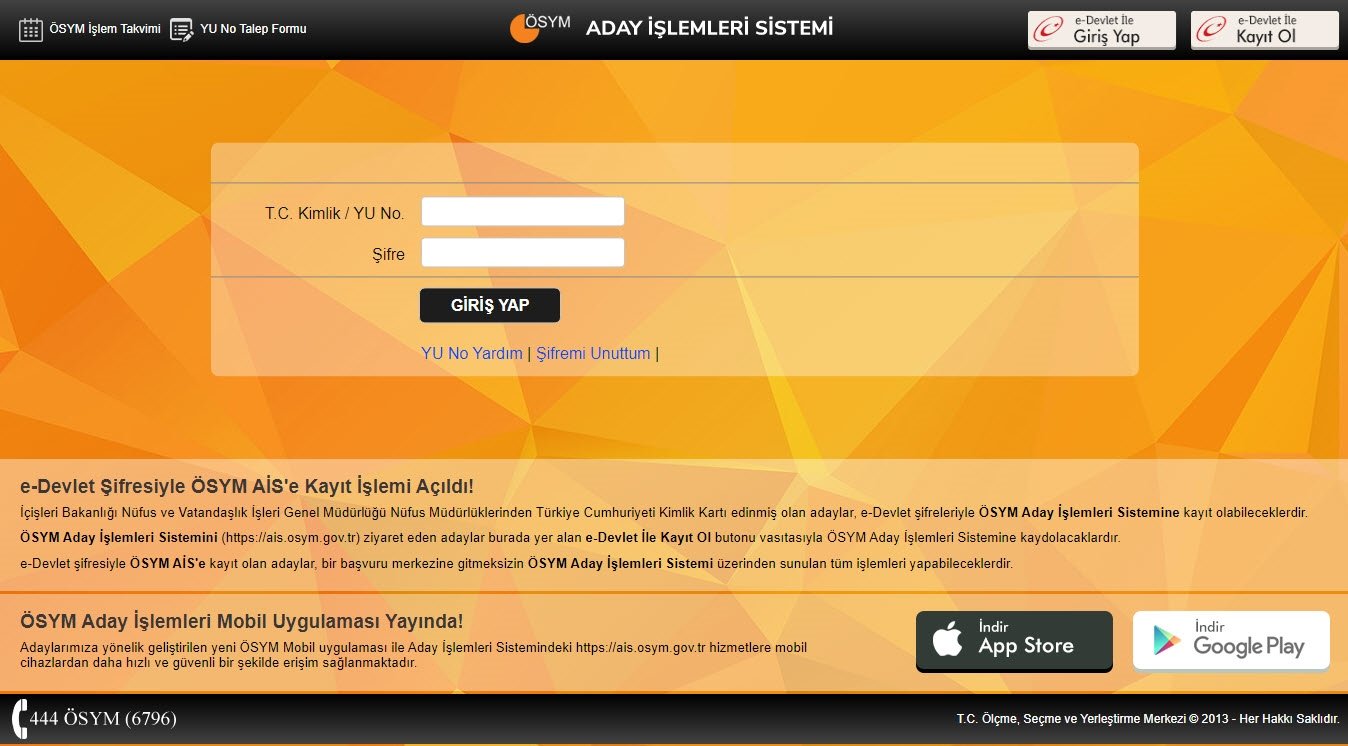
Task: Click the Google Play triangle logo
Action: pyautogui.click(x=1165, y=641)
